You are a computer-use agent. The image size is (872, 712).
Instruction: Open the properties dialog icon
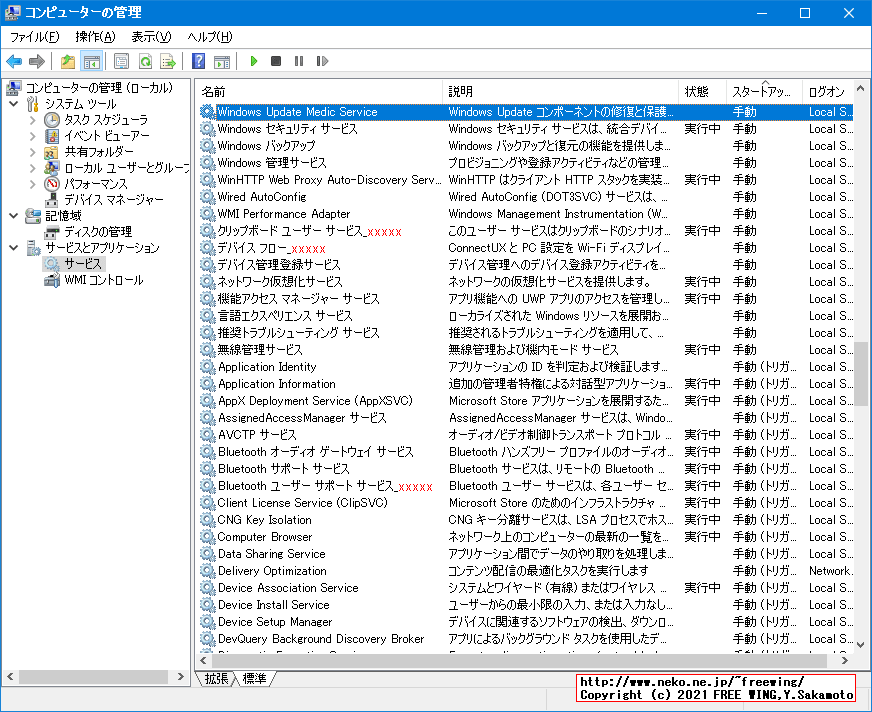point(120,61)
